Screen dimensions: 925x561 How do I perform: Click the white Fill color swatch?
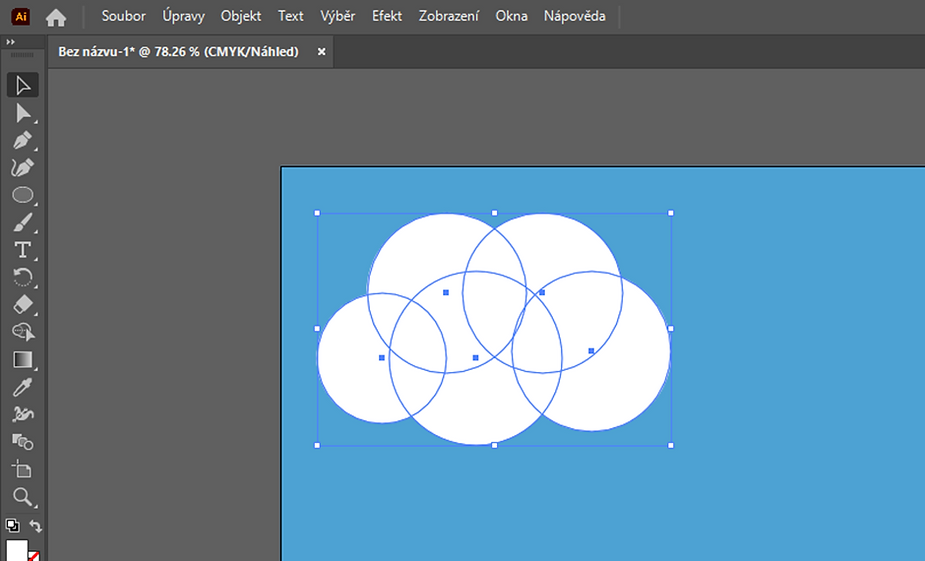click(x=17, y=551)
